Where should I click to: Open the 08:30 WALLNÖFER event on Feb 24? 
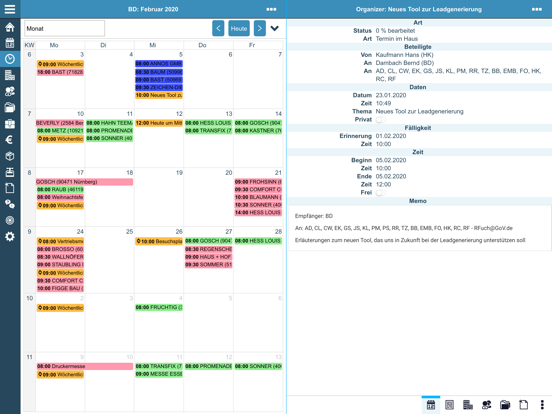click(x=60, y=257)
